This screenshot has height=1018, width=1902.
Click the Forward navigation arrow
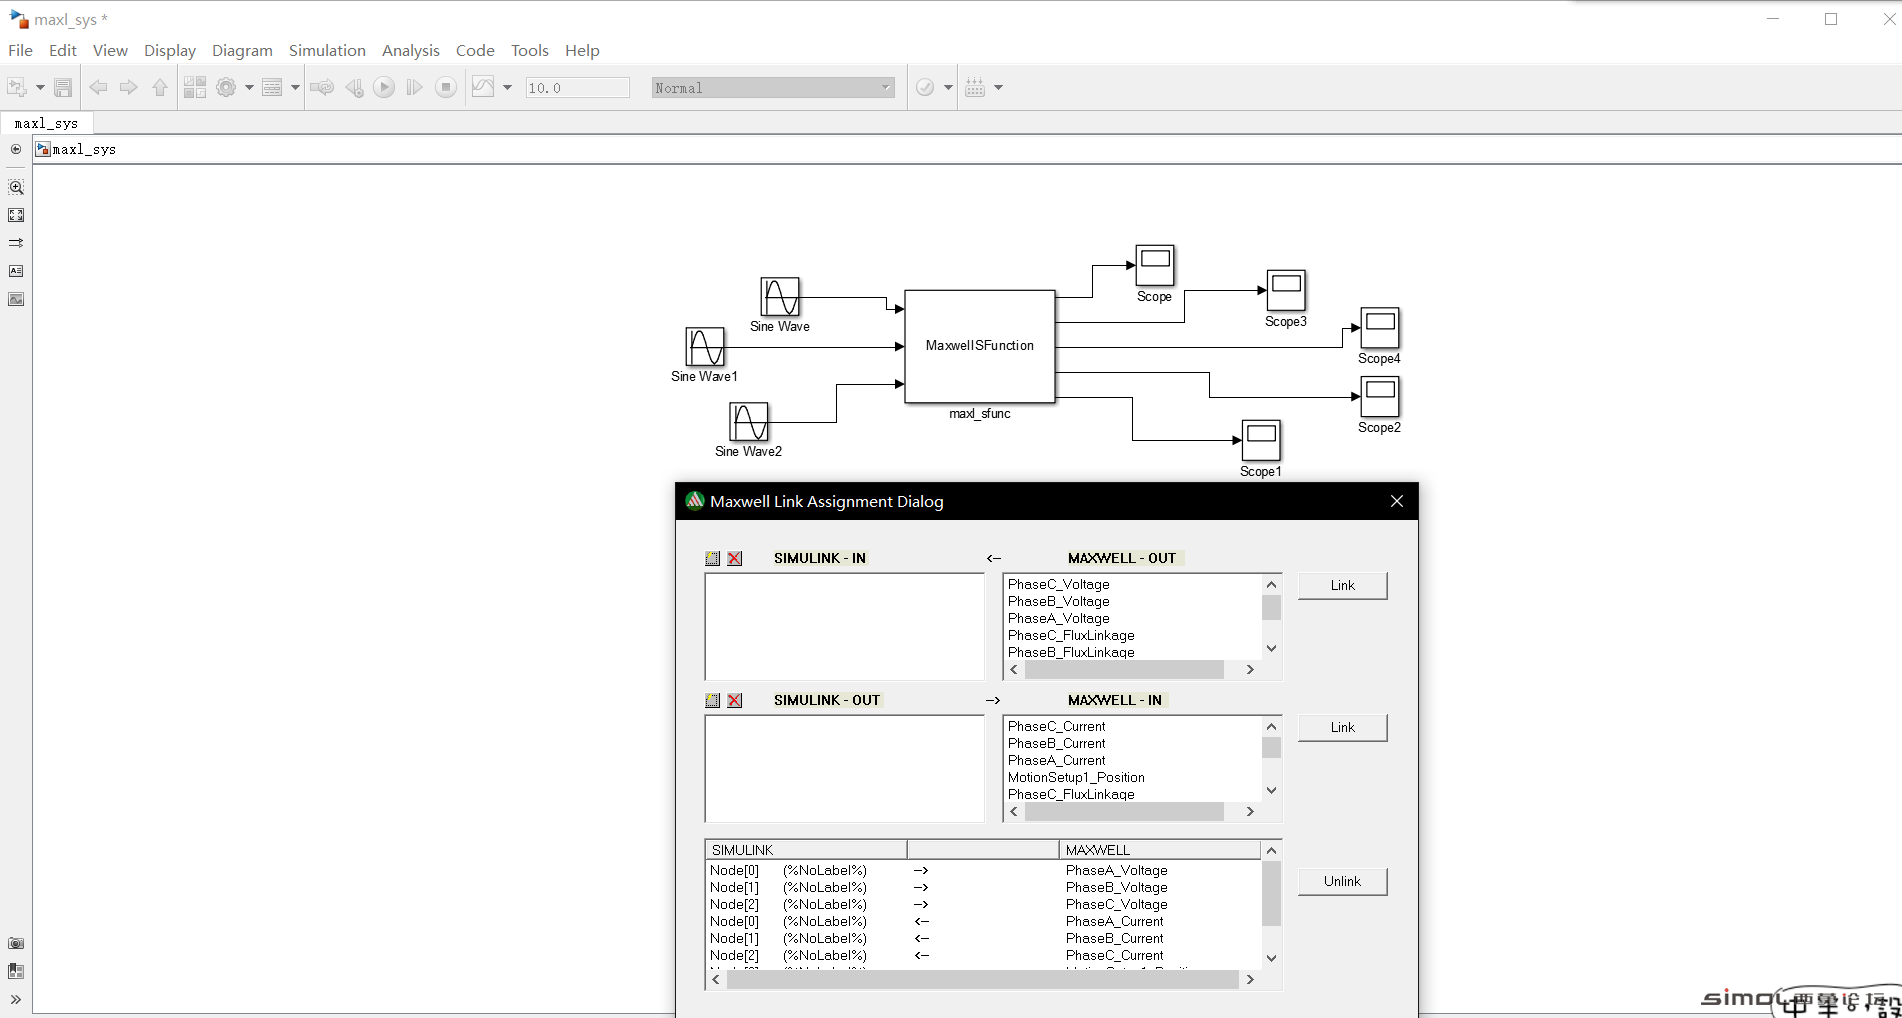point(128,88)
